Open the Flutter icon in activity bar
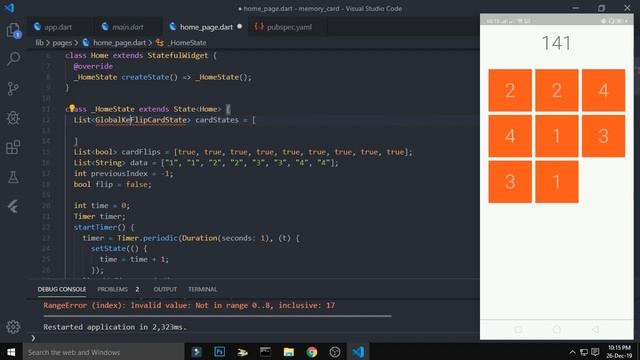Image resolution: width=640 pixels, height=360 pixels. click(13, 207)
